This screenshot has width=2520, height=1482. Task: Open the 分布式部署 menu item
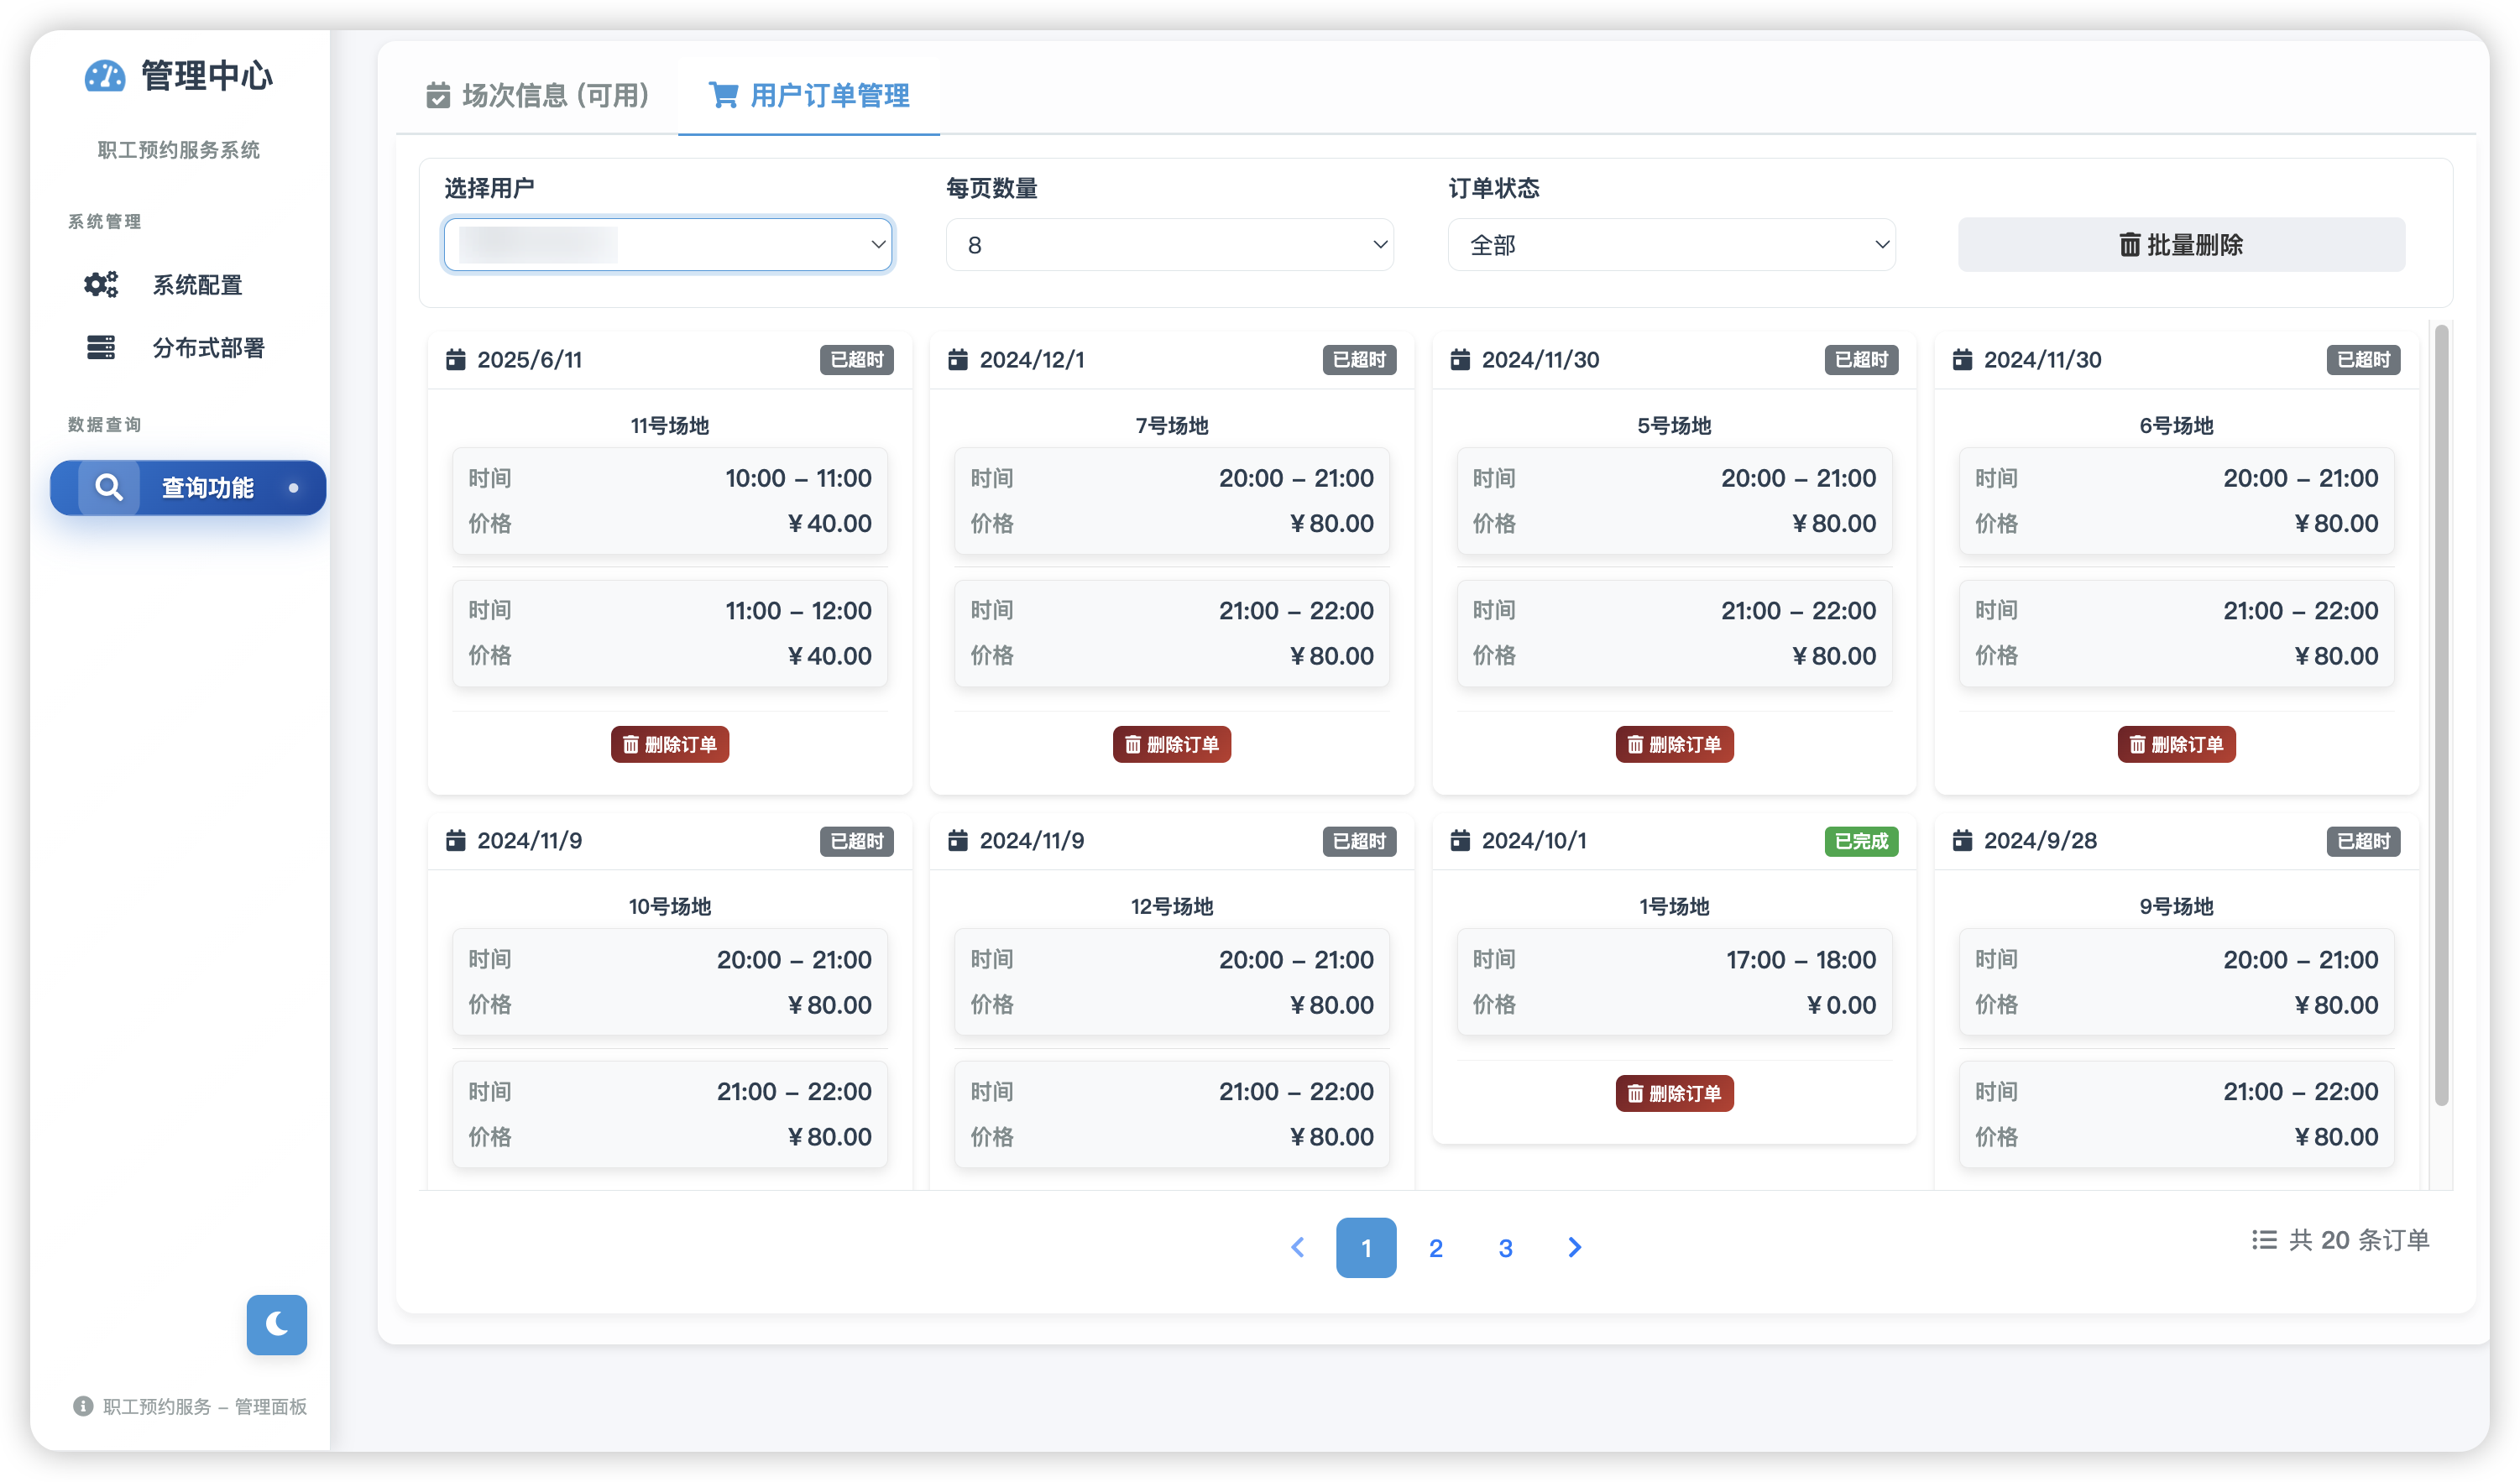[208, 347]
